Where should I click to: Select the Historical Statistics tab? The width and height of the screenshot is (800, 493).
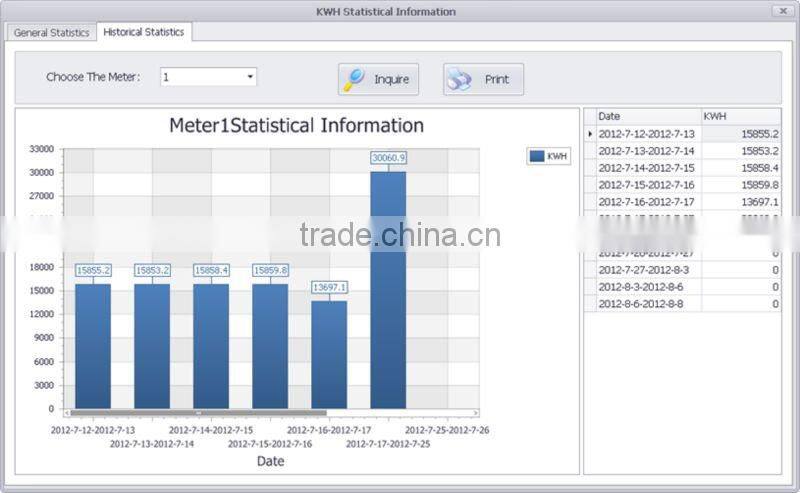click(x=143, y=32)
